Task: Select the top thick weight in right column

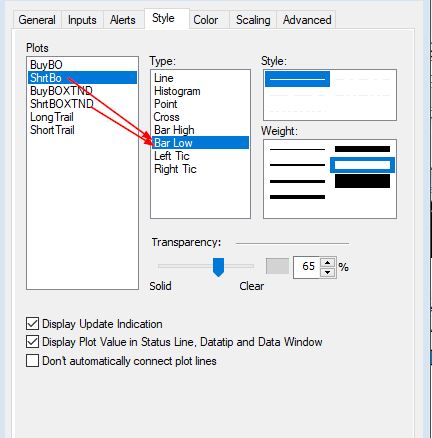Action: [362, 149]
